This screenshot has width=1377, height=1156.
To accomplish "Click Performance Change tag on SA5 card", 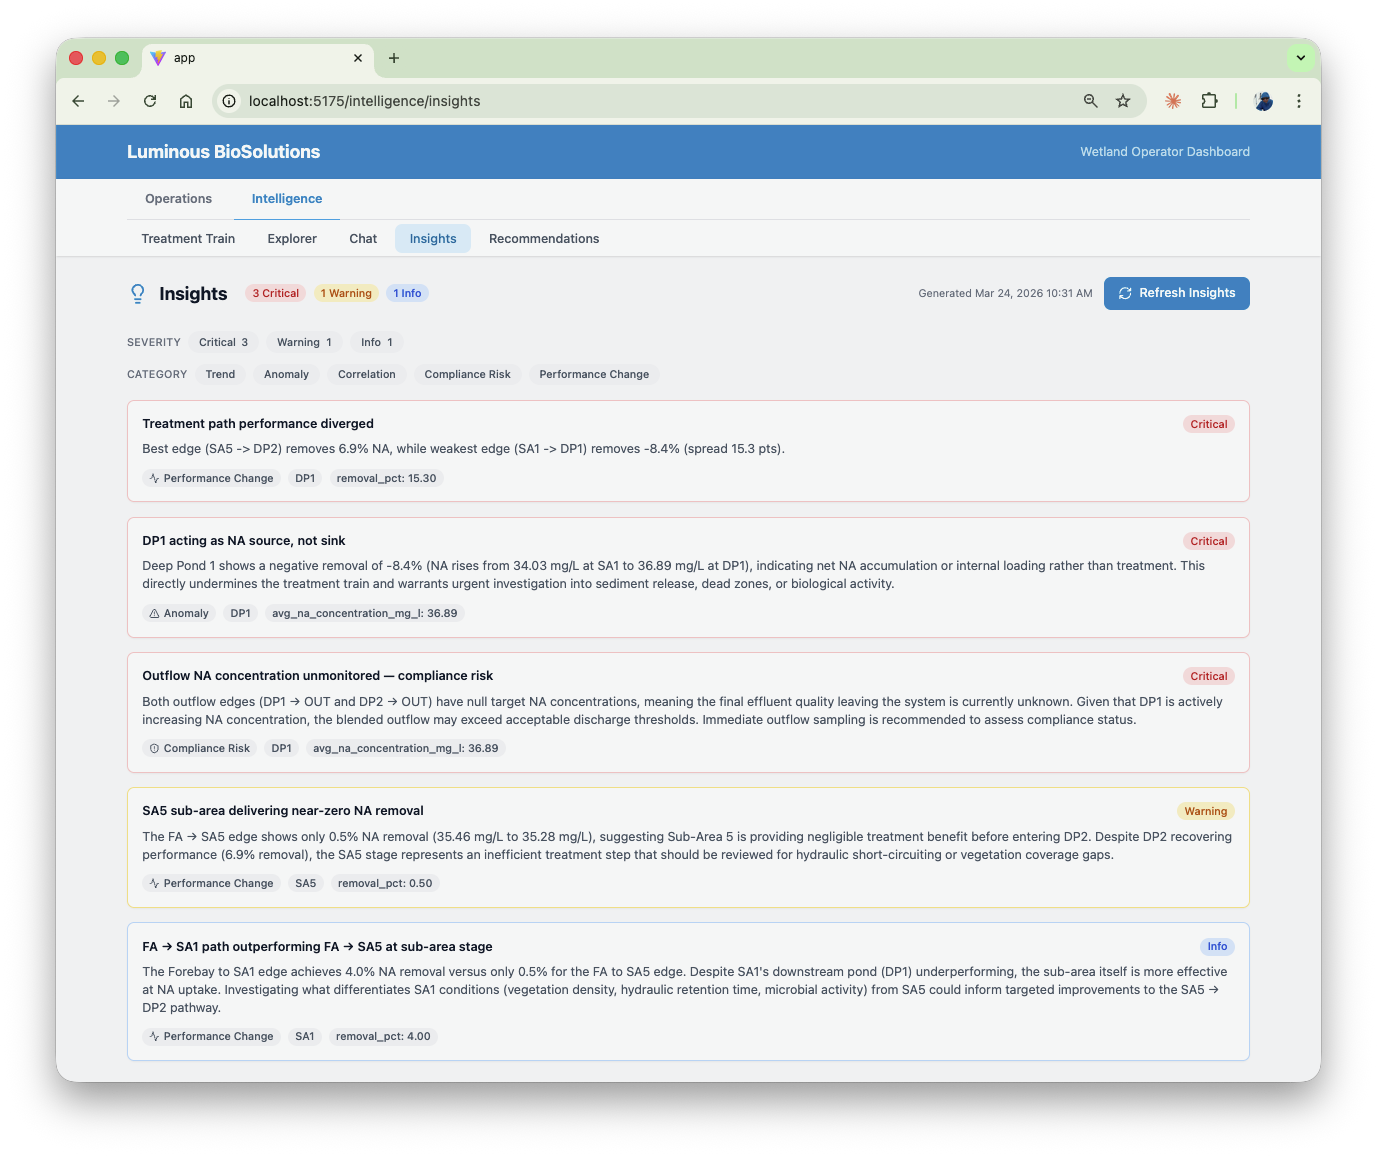I will coord(211,883).
